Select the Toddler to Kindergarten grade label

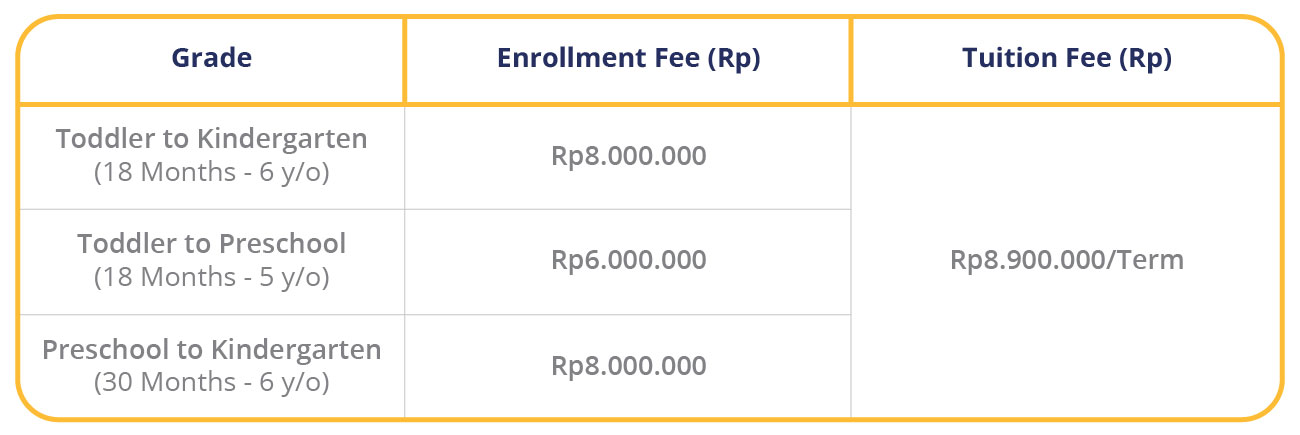tap(211, 139)
